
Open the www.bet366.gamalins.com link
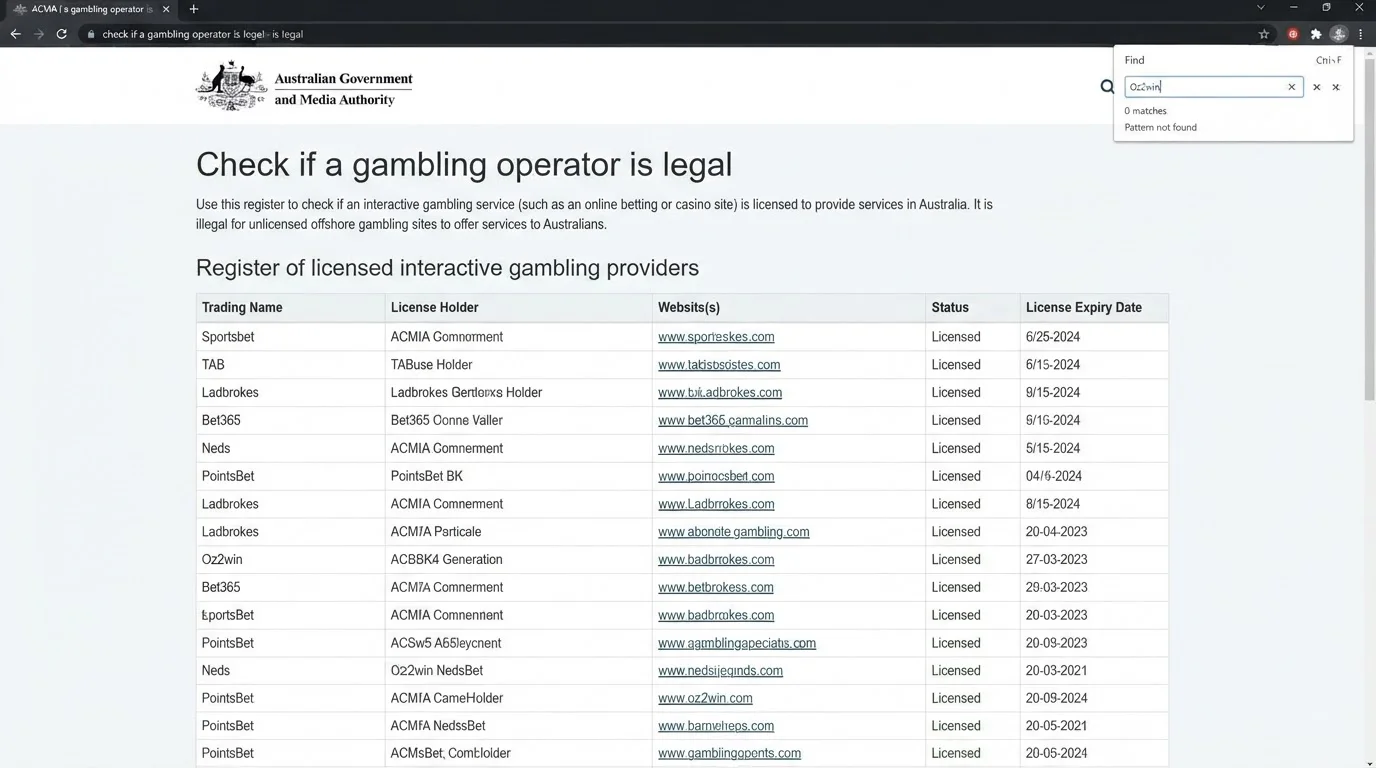[733, 421]
